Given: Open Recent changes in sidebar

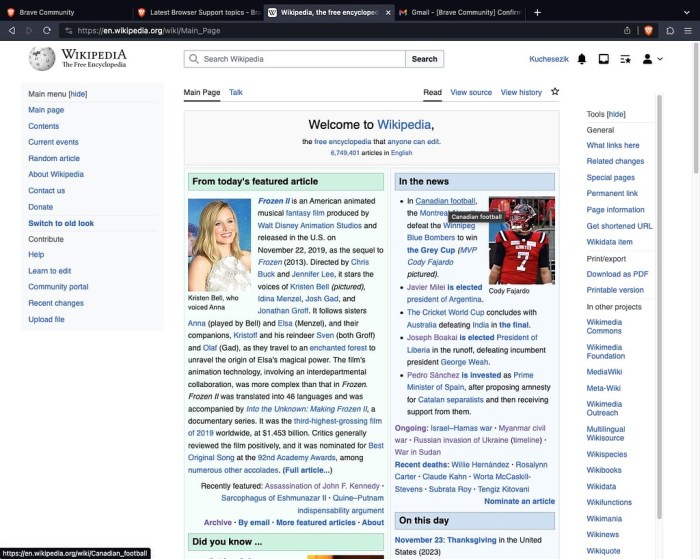Looking at the screenshot, I should pos(56,303).
